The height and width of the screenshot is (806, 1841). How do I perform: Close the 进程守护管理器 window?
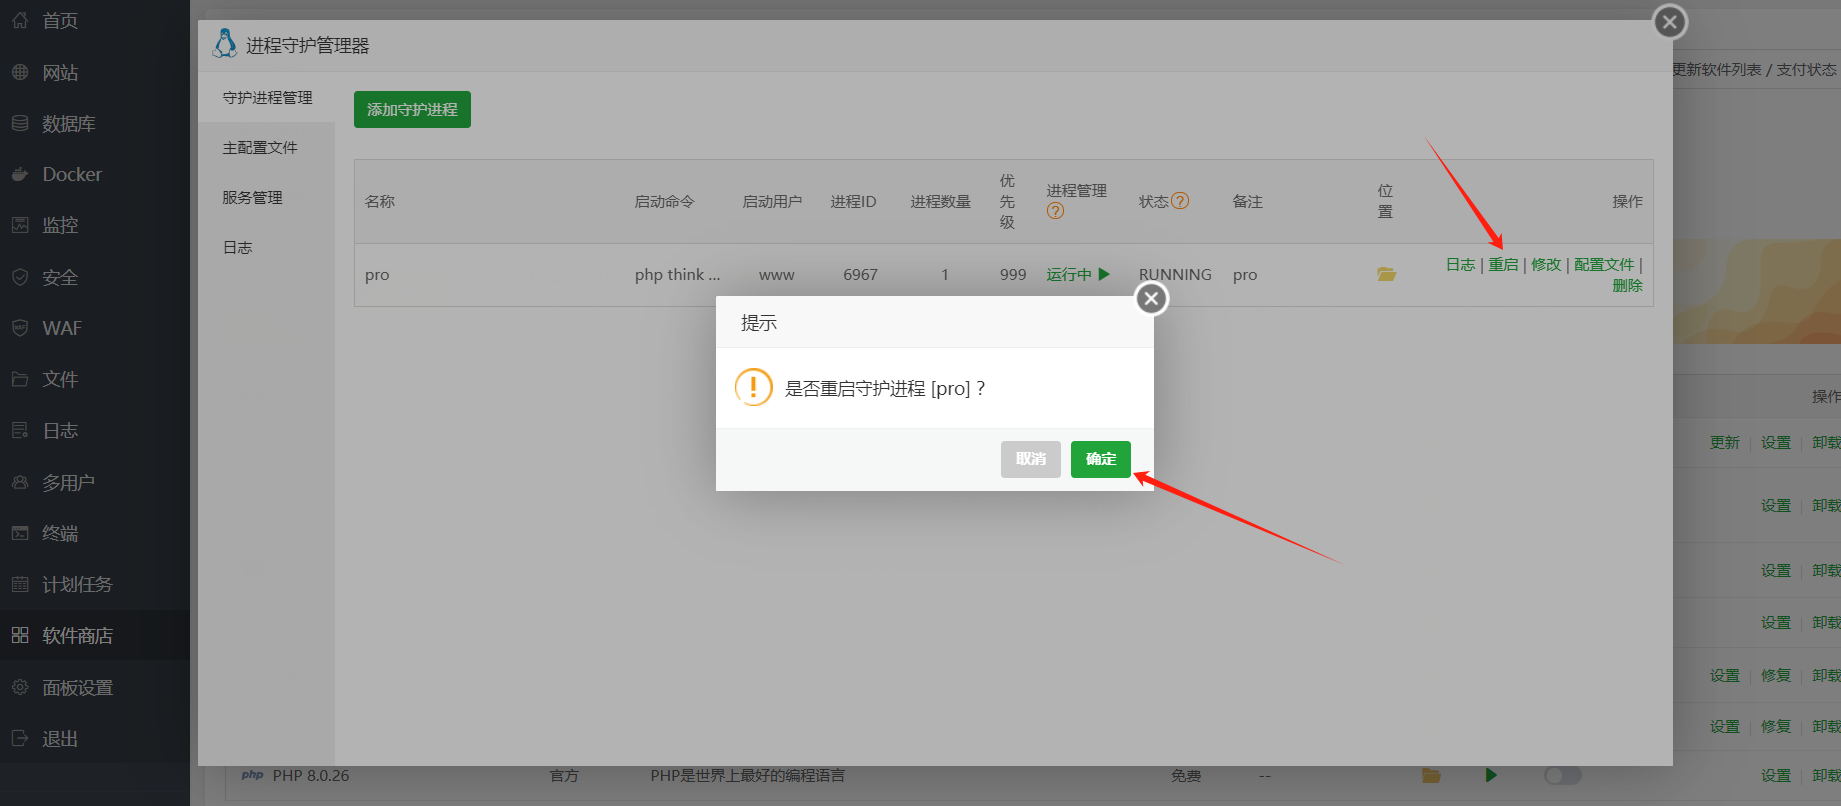tap(1669, 22)
